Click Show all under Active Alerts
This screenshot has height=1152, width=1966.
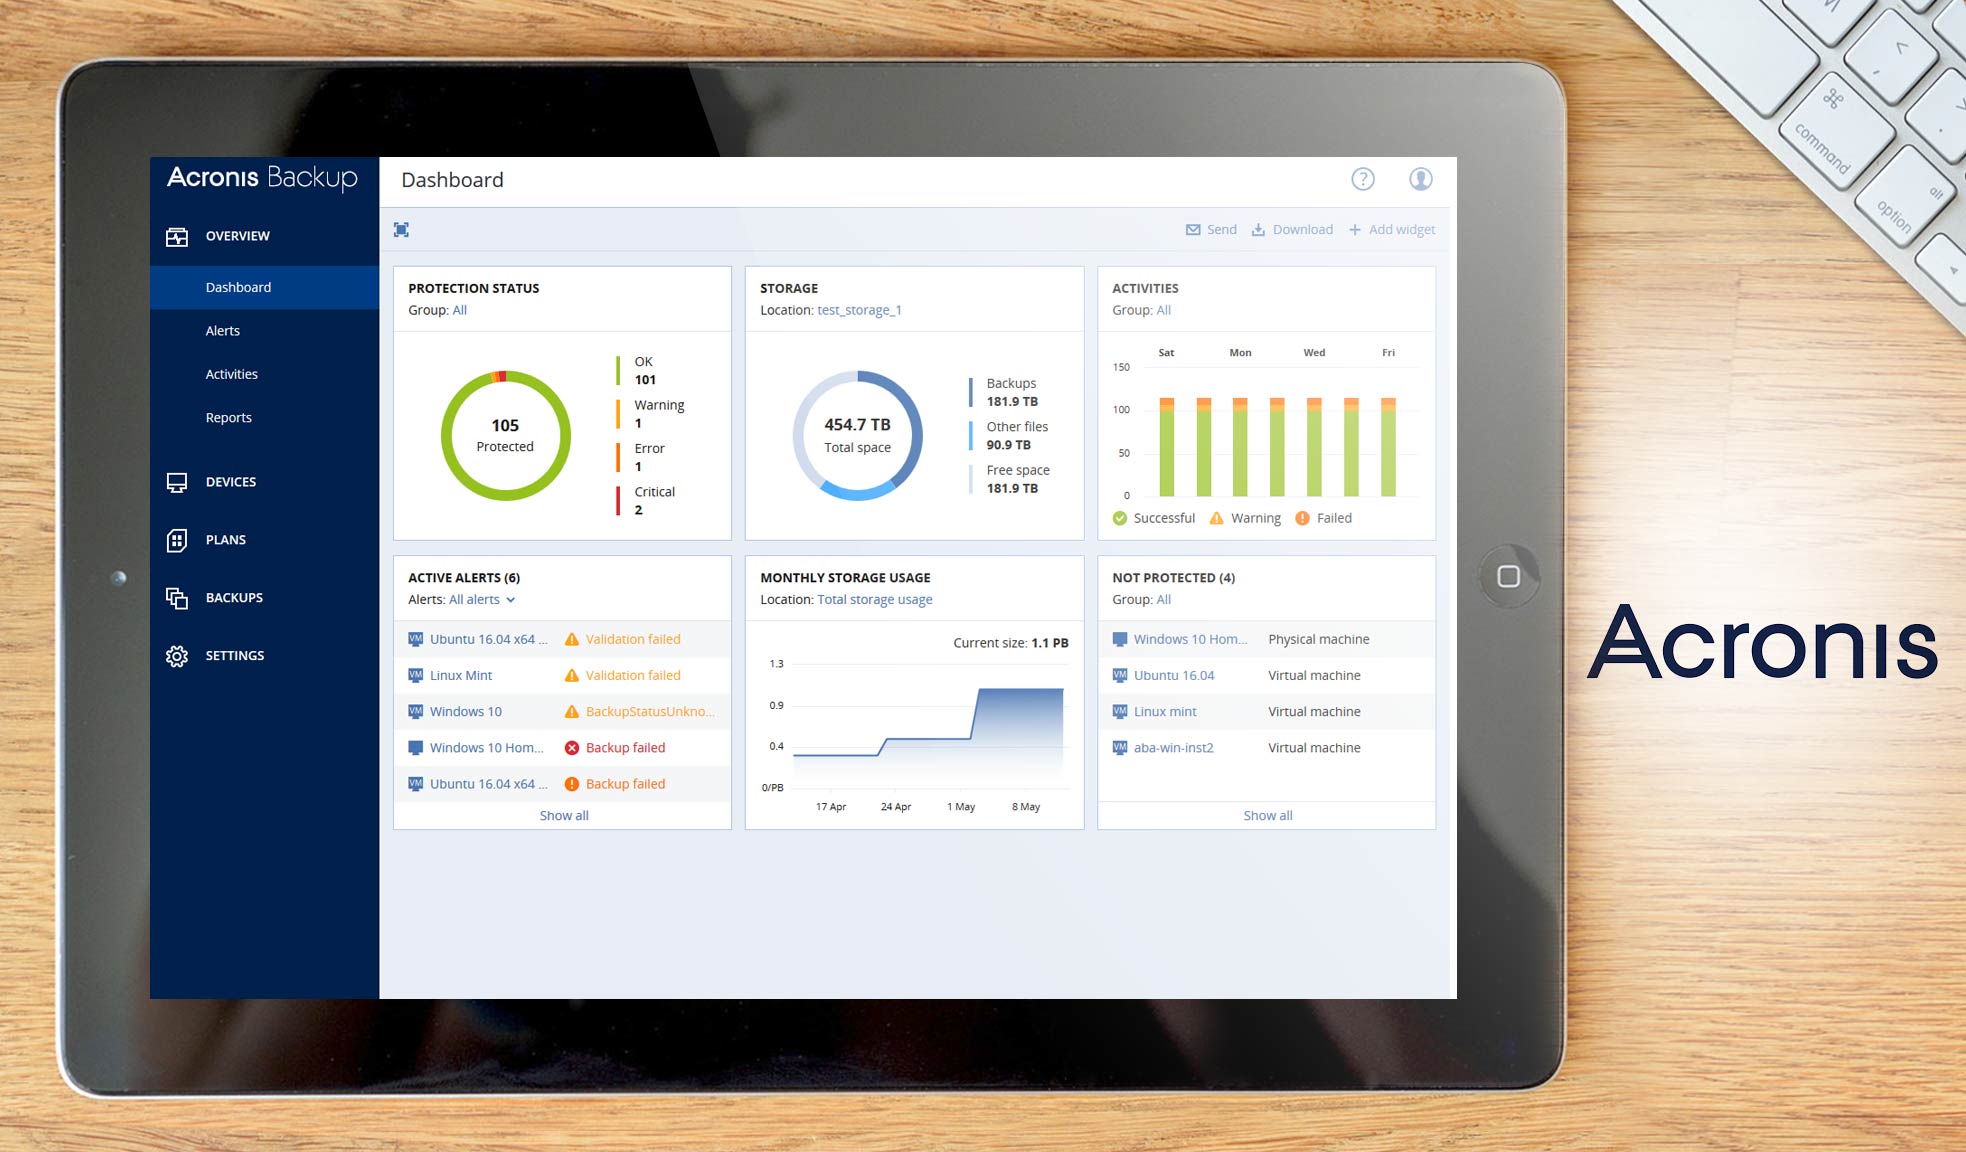point(563,815)
